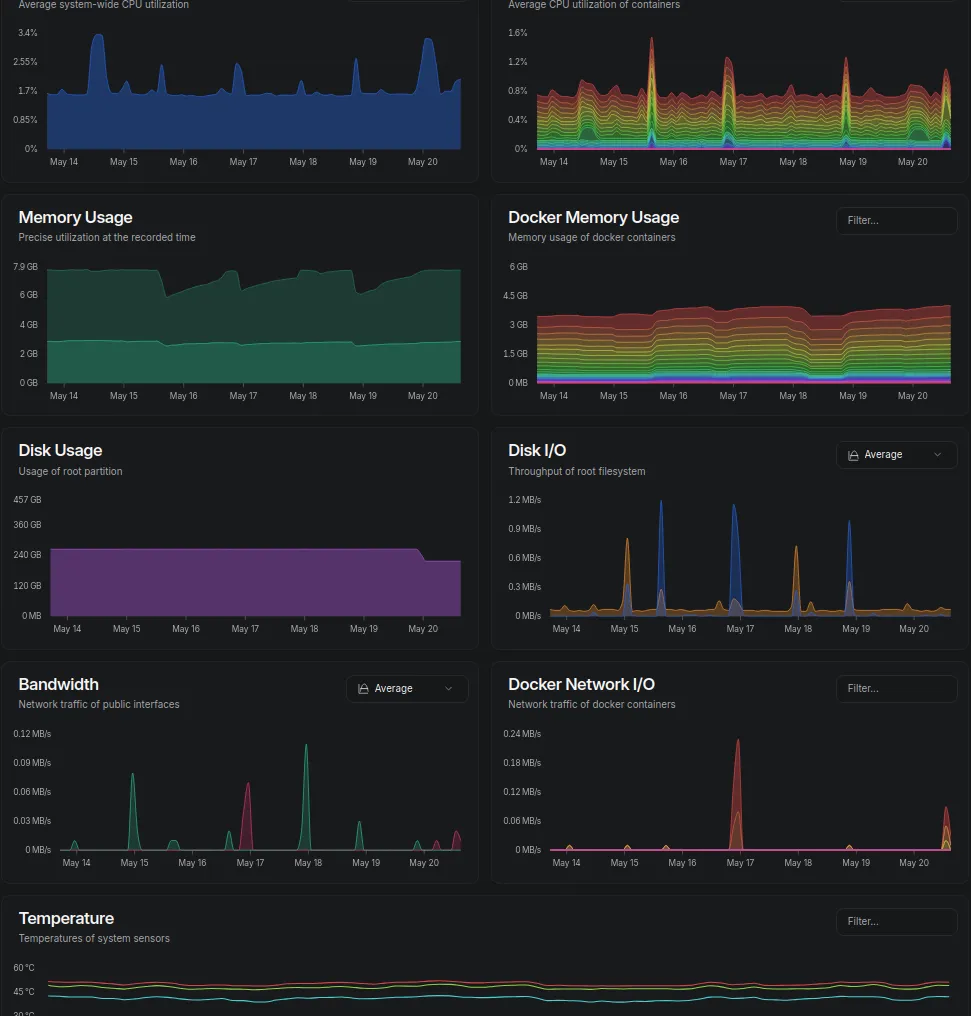The height and width of the screenshot is (1016, 971).
Task: Click the Docker Memory Usage title
Action: pyautogui.click(x=593, y=218)
